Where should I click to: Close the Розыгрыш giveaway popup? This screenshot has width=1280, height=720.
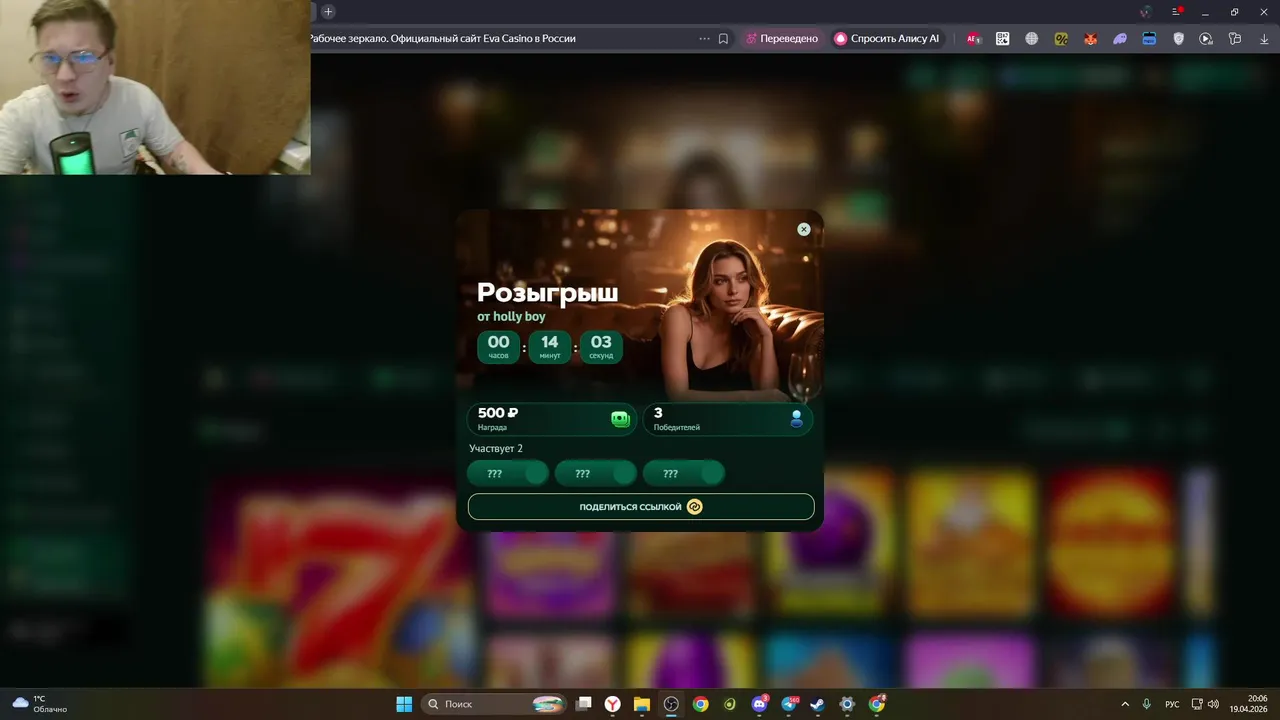point(804,229)
